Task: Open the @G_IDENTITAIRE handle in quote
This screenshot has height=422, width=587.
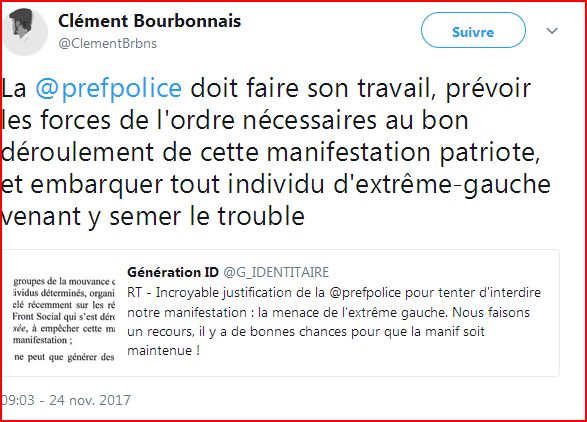Action: (276, 272)
